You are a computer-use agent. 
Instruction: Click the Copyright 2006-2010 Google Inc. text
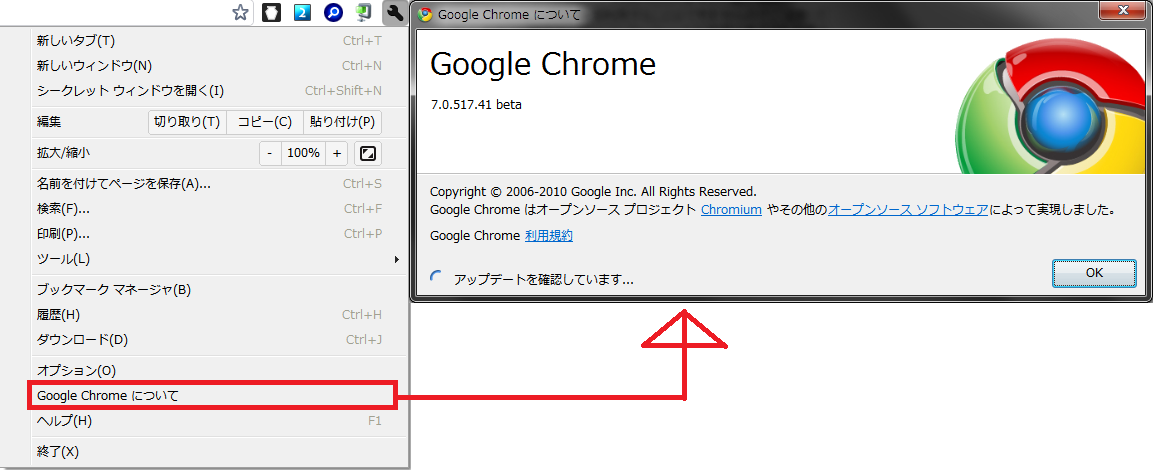pos(593,192)
